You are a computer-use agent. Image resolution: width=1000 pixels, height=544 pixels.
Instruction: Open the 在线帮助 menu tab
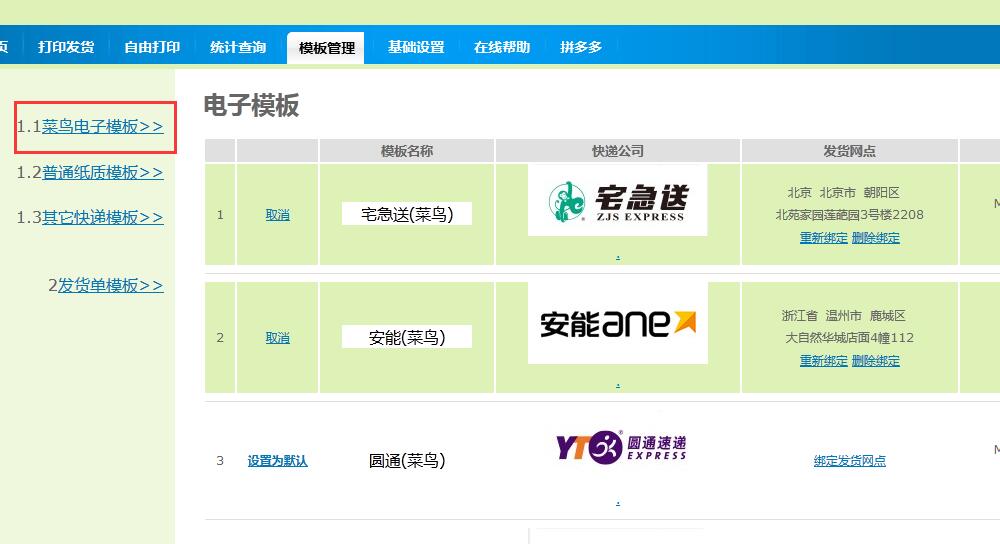click(502, 47)
